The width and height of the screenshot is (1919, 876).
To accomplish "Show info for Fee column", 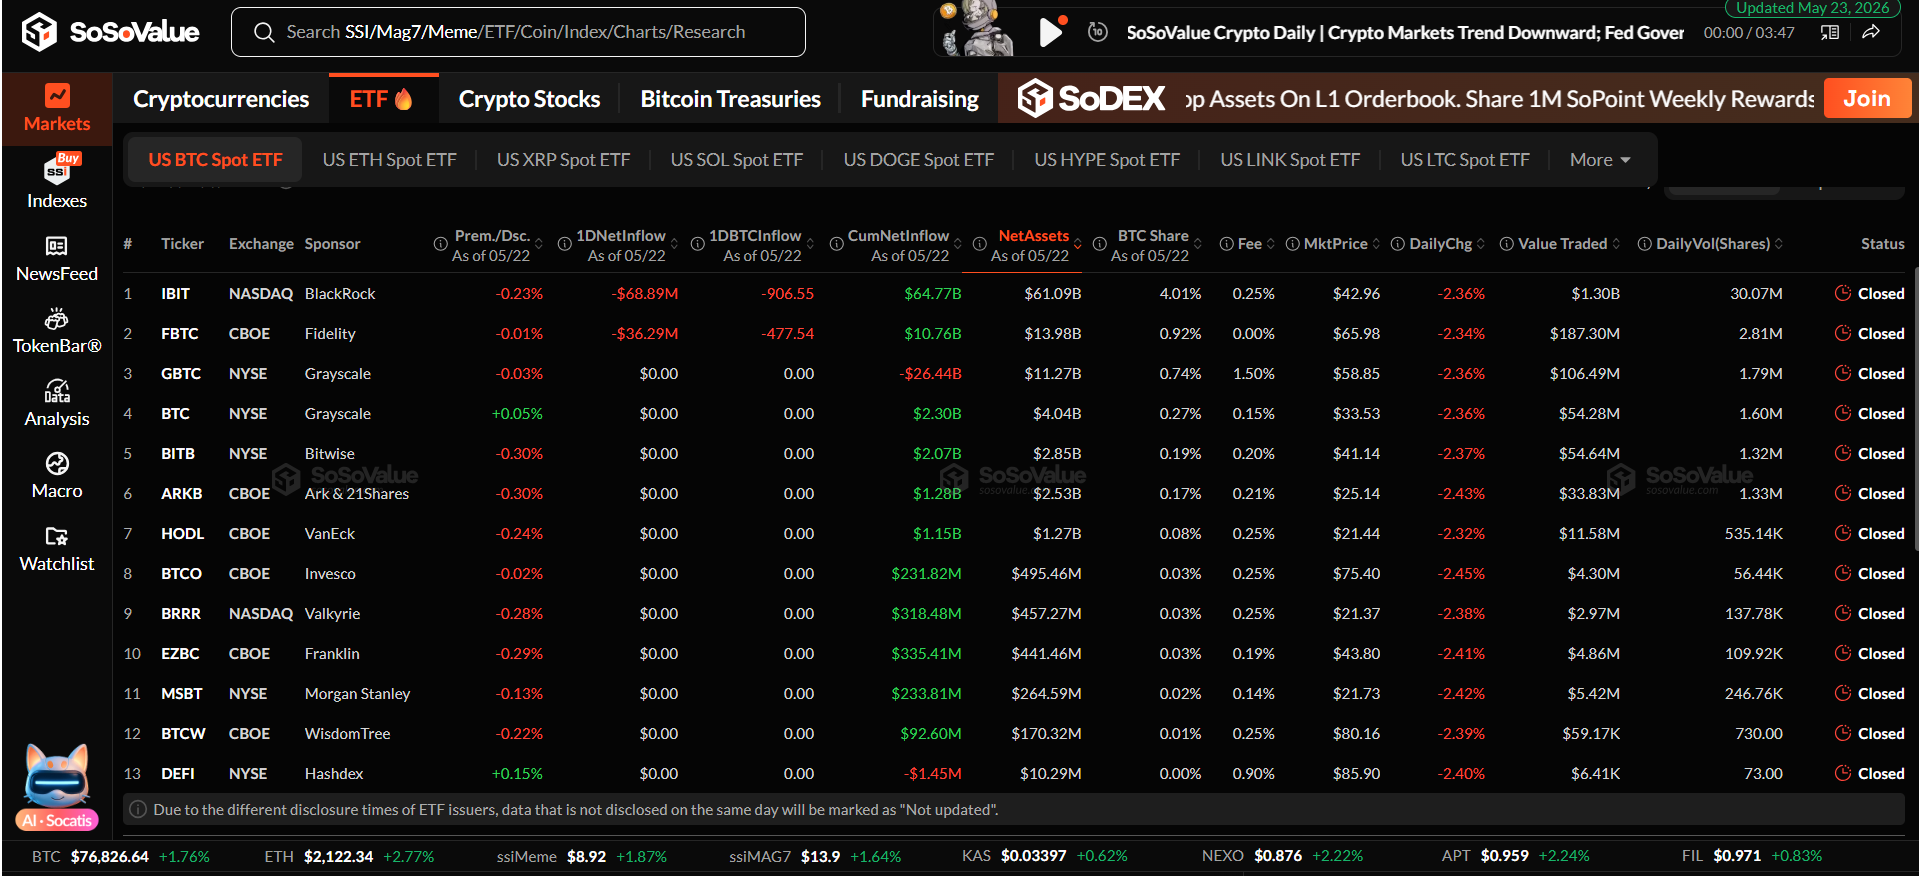I will [x=1226, y=244].
